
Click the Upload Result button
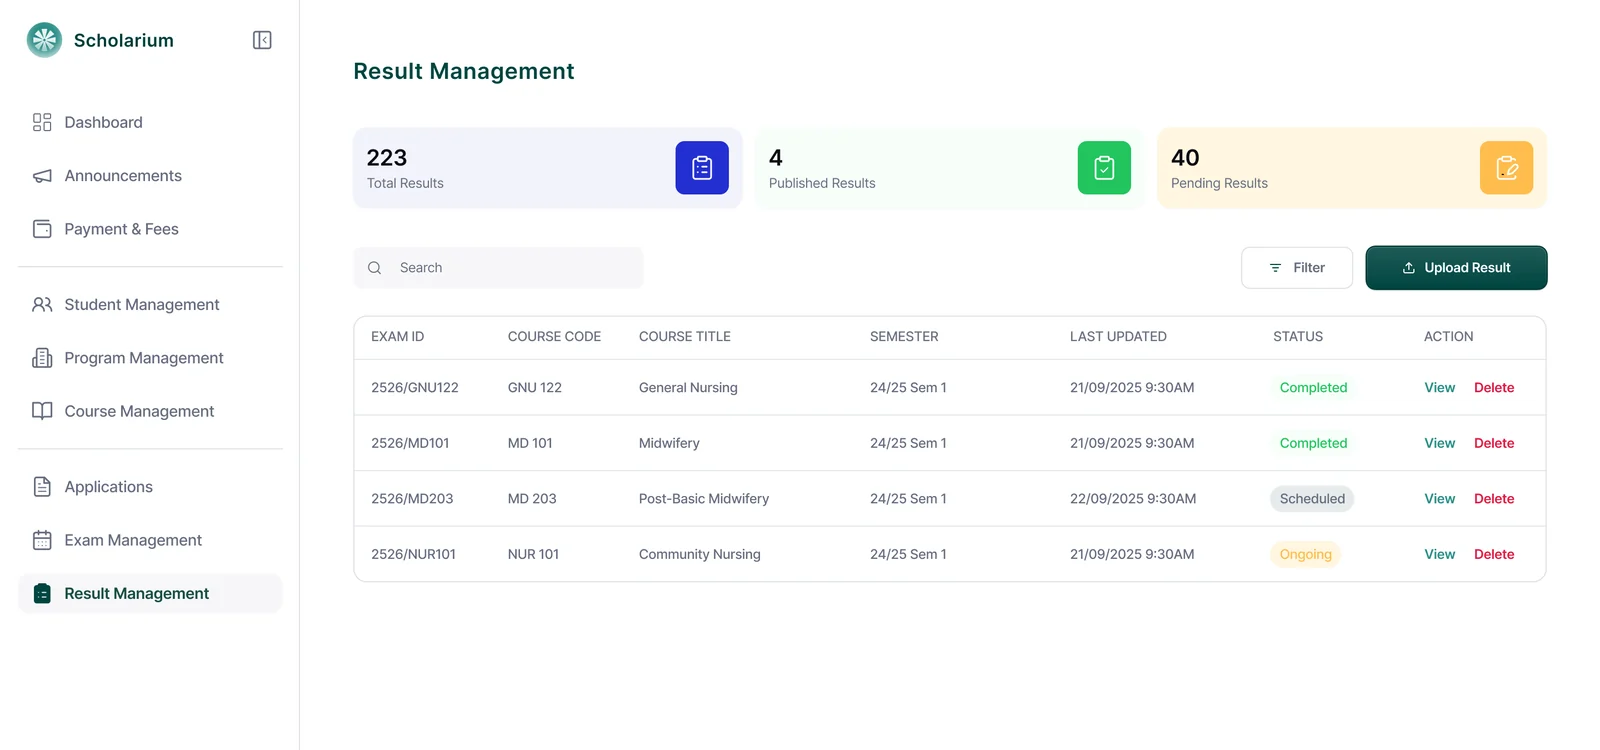pos(1456,268)
